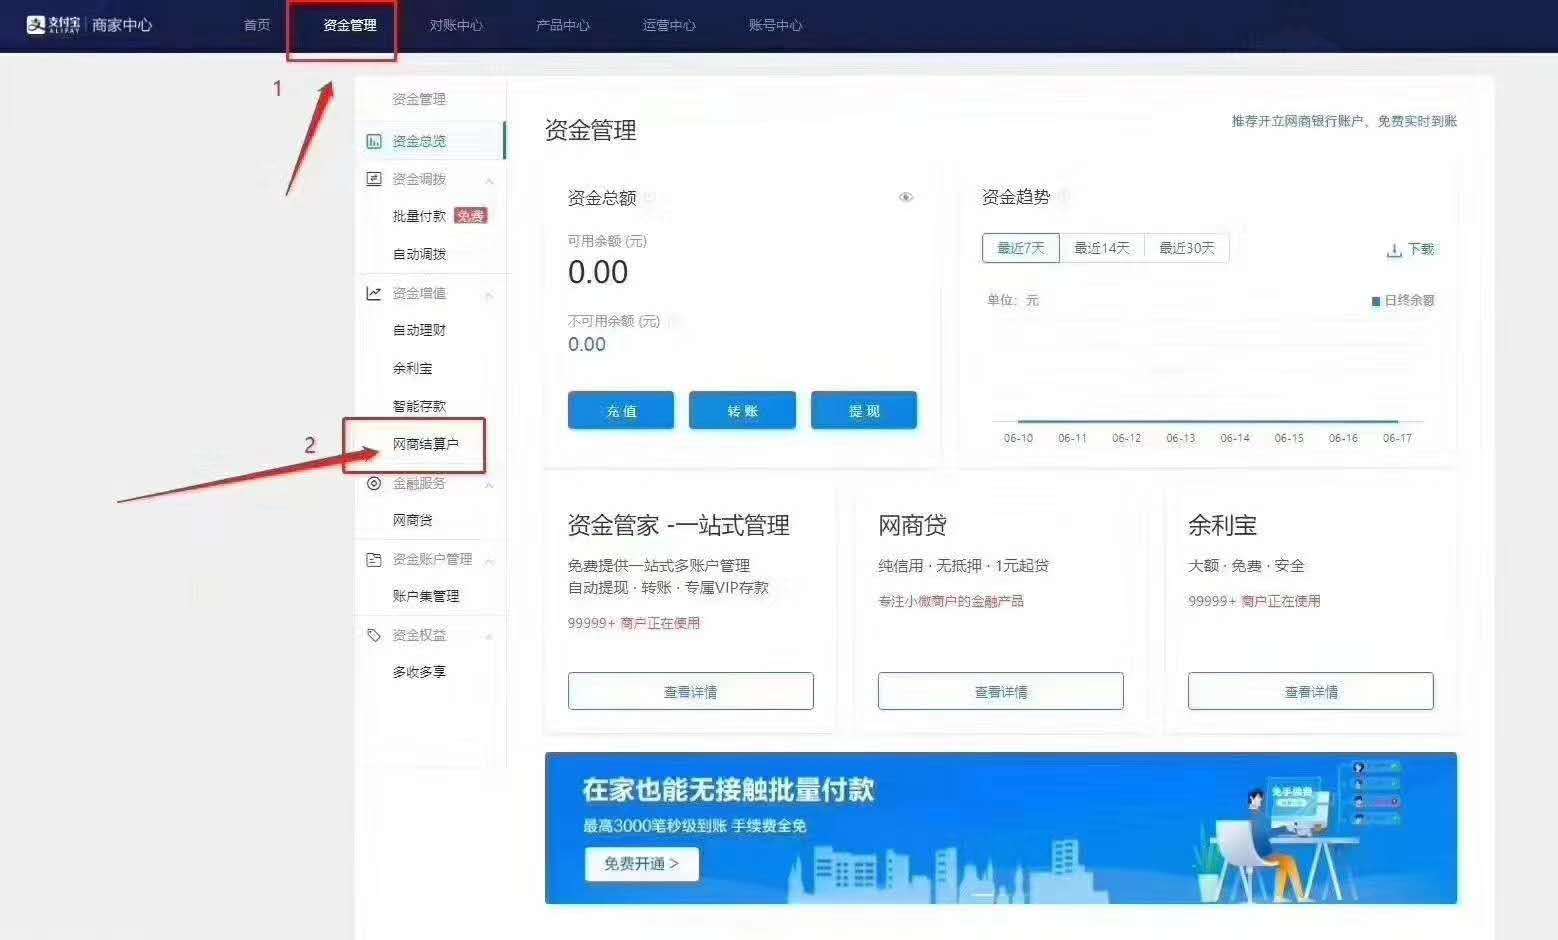
Task: Click the 充值 recharge button
Action: pos(620,410)
